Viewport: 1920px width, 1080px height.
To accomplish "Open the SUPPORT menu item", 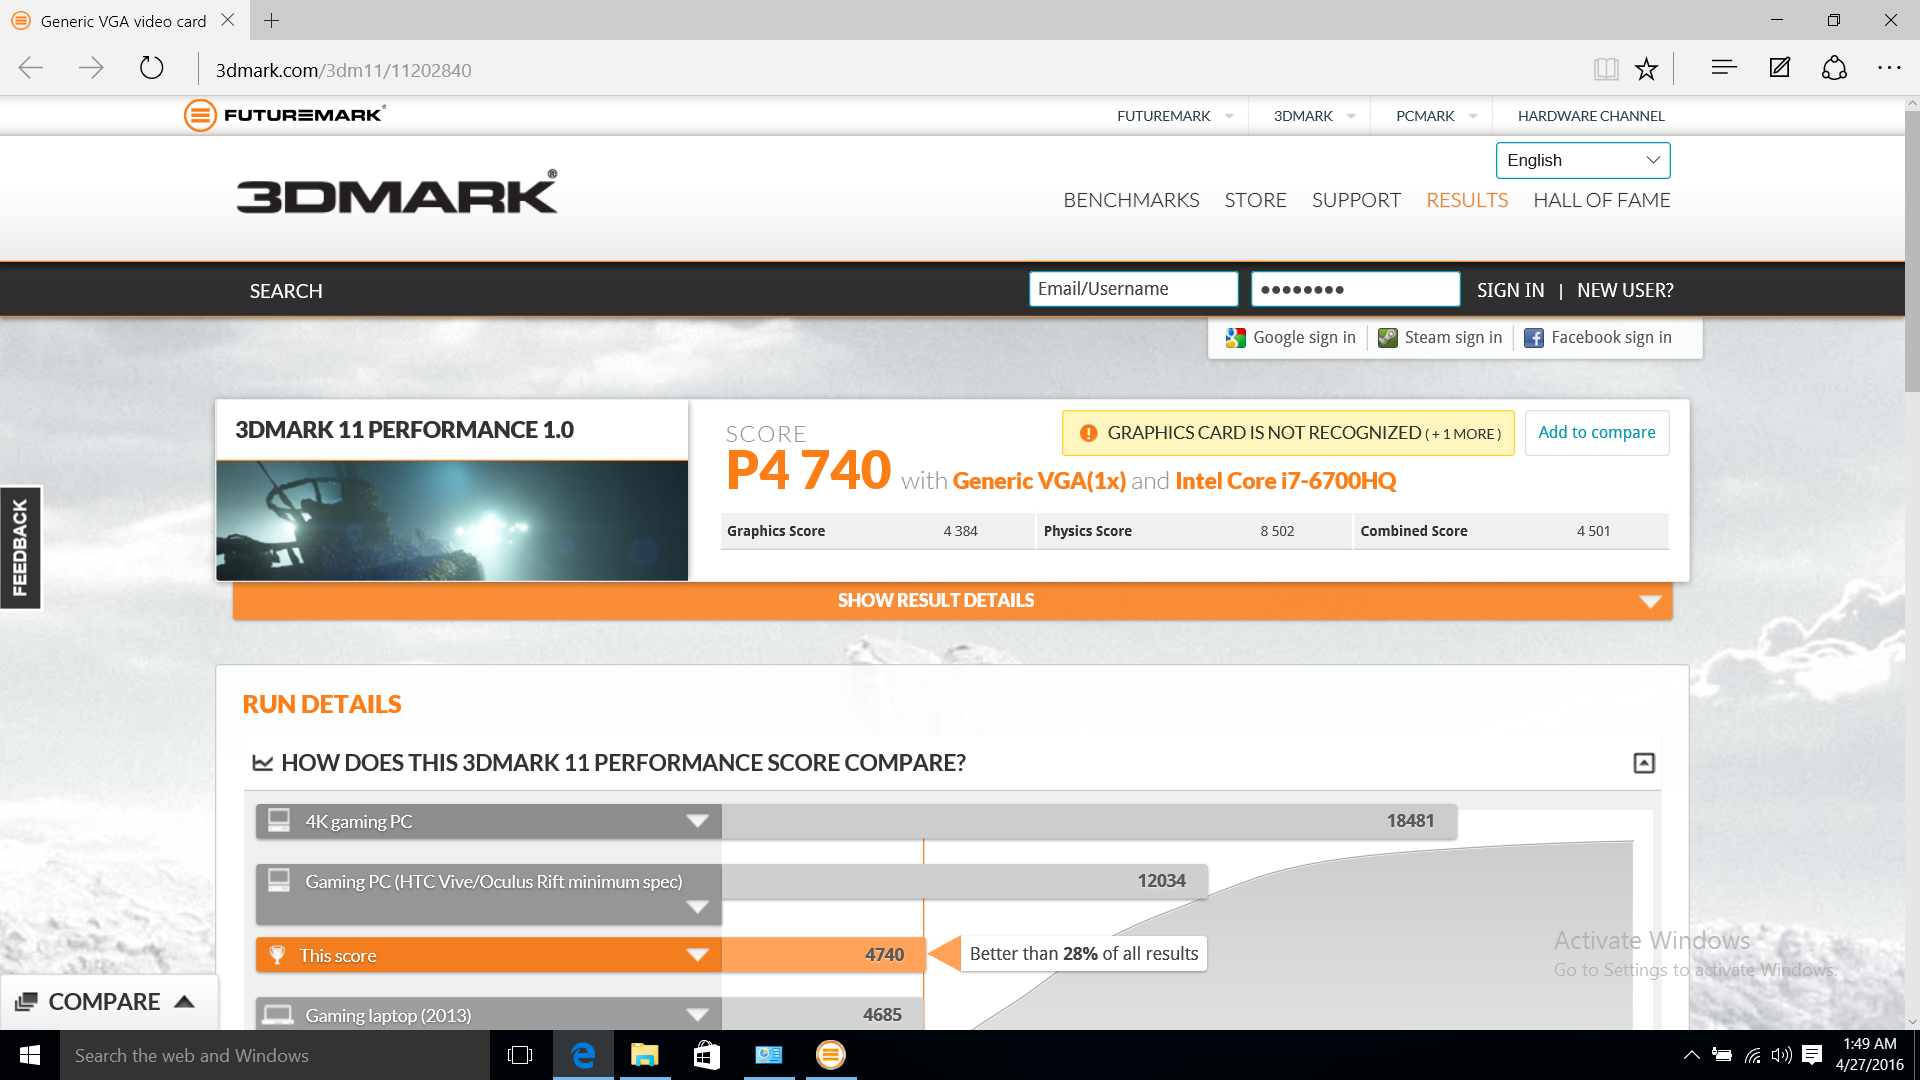I will click(1356, 200).
